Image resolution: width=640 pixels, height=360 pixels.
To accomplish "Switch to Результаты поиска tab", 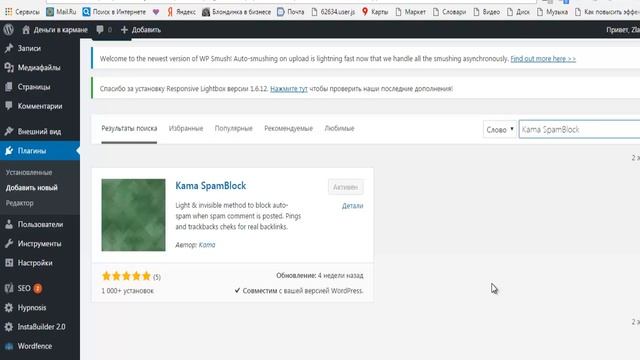I will coord(129,128).
